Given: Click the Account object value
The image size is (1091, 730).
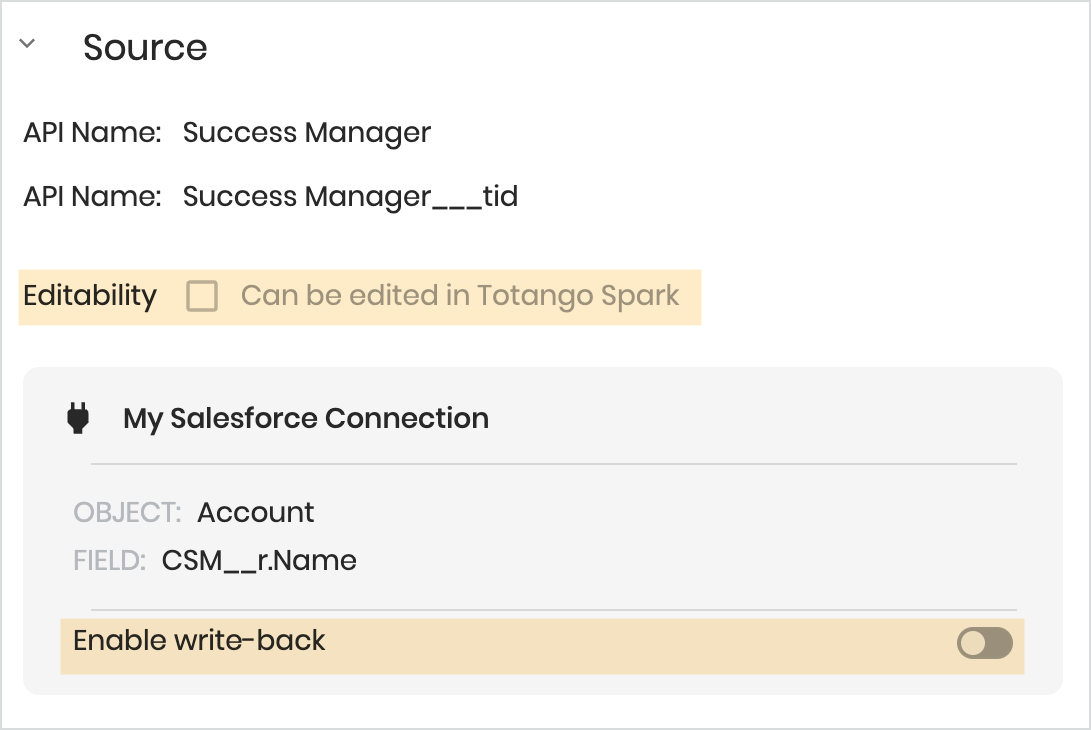Looking at the screenshot, I should click(x=255, y=512).
